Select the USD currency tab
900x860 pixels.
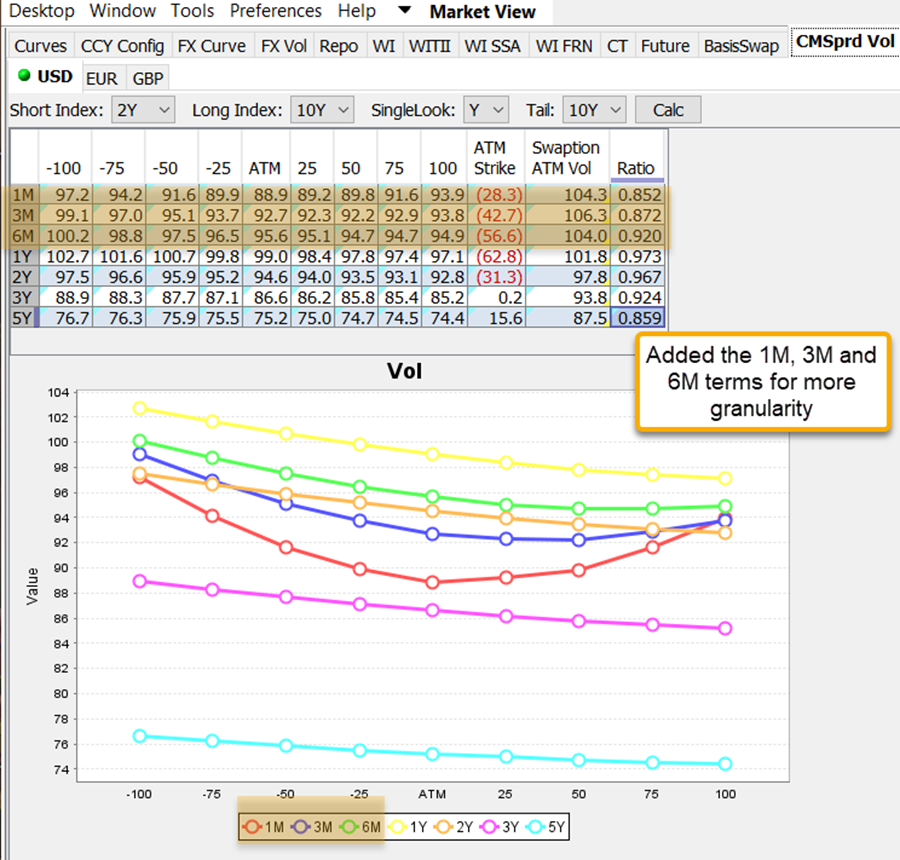46,76
